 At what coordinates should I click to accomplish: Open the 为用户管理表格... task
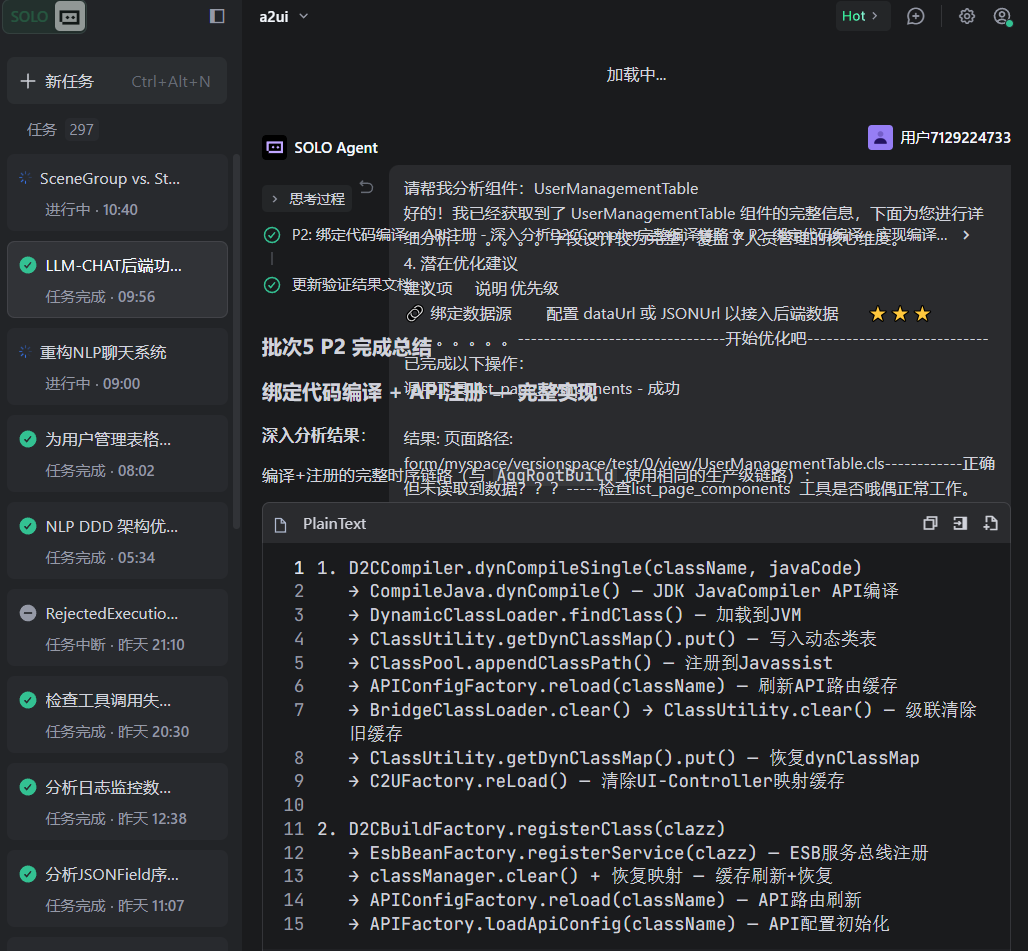[117, 454]
